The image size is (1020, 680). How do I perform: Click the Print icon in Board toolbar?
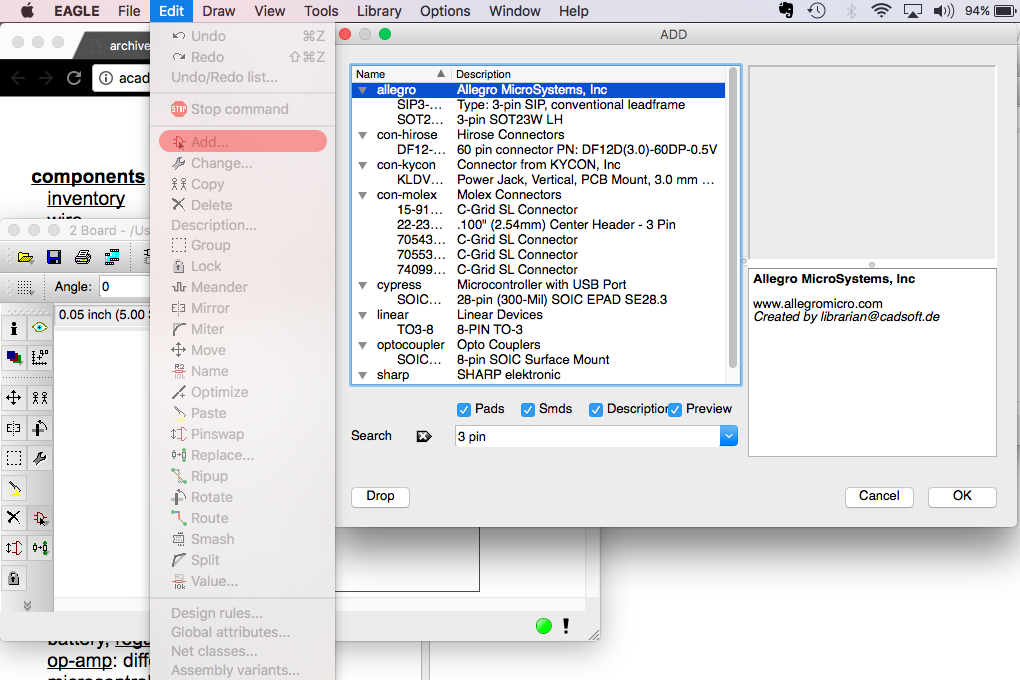click(x=83, y=257)
